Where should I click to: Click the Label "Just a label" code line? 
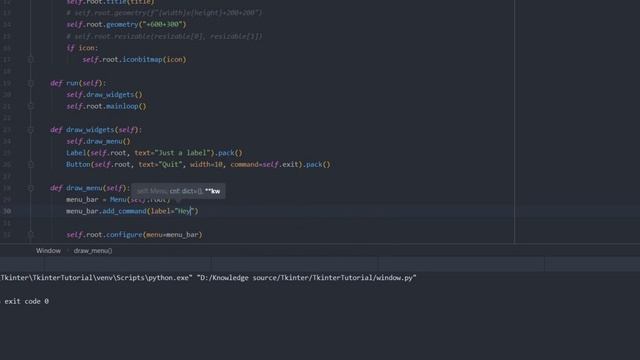pyautogui.click(x=154, y=153)
